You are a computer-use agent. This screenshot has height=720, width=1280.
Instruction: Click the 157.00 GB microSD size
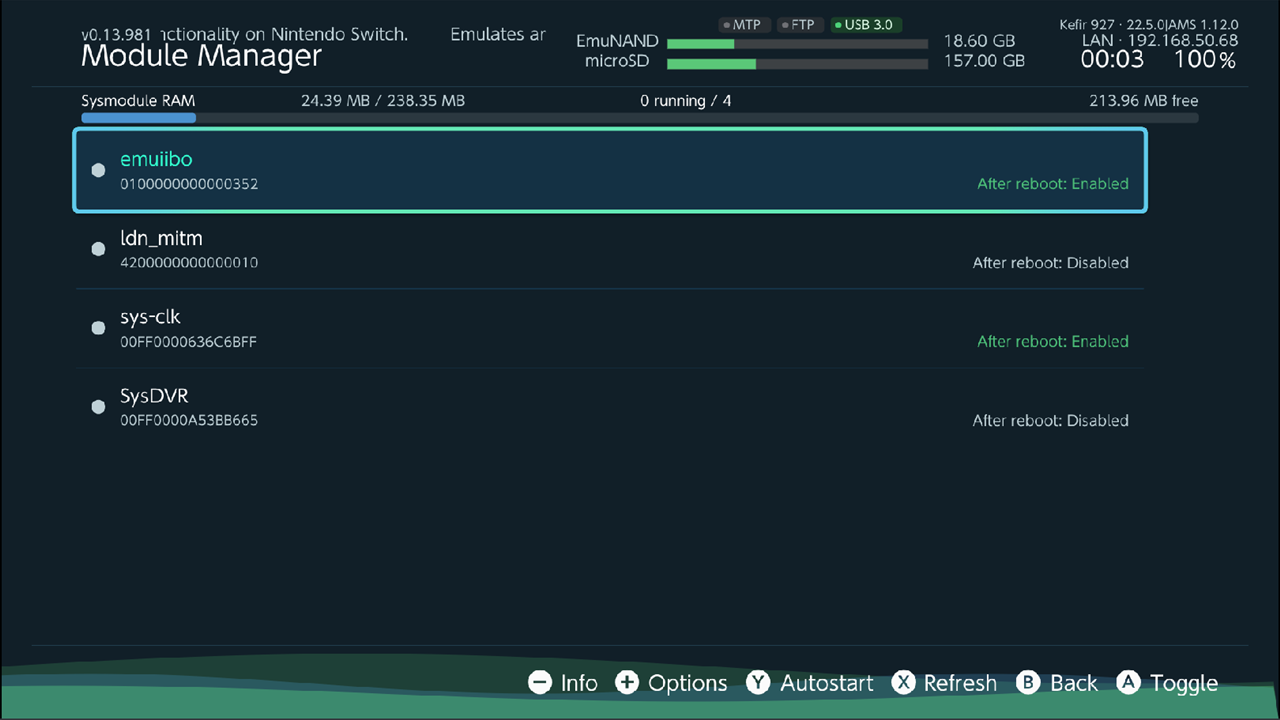tap(984, 61)
